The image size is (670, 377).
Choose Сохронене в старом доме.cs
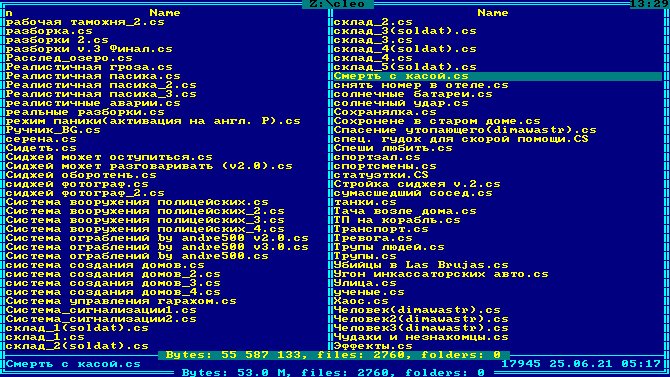click(x=437, y=121)
